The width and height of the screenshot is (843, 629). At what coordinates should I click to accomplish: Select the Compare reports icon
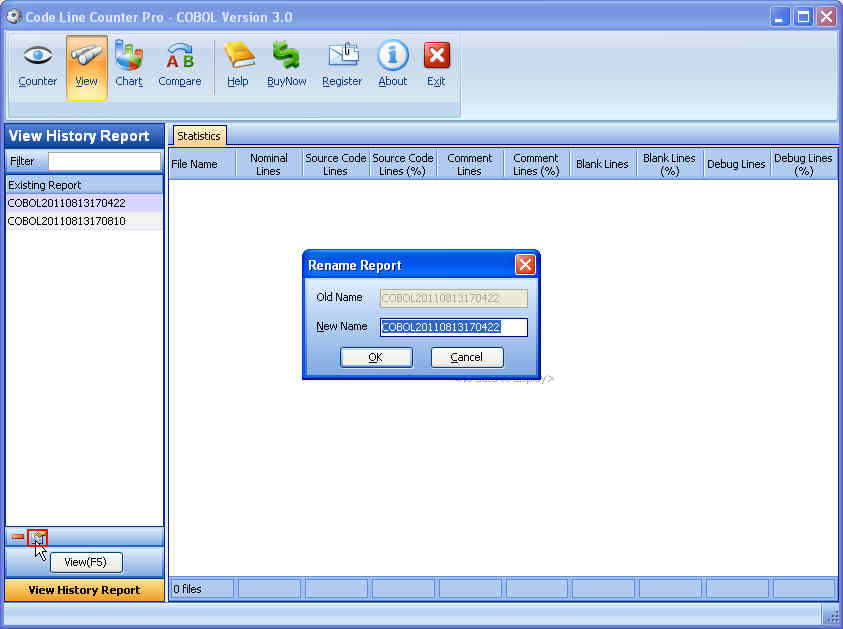(x=179, y=63)
